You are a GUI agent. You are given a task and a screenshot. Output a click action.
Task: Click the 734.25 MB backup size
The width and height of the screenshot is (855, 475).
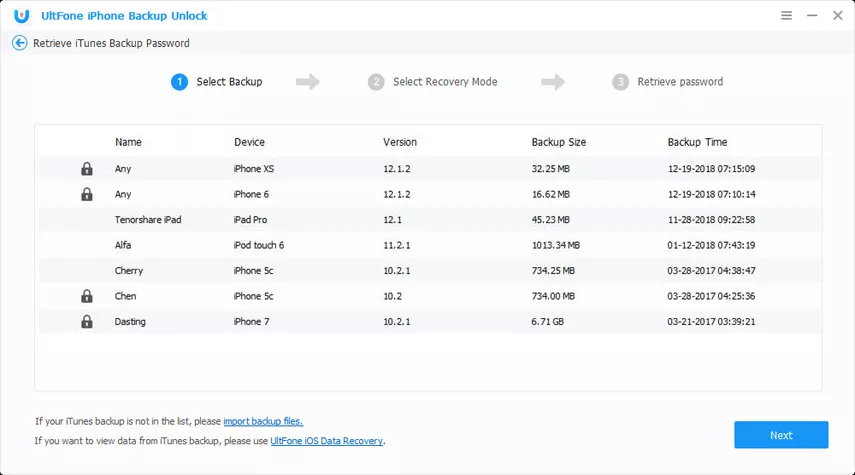point(553,270)
